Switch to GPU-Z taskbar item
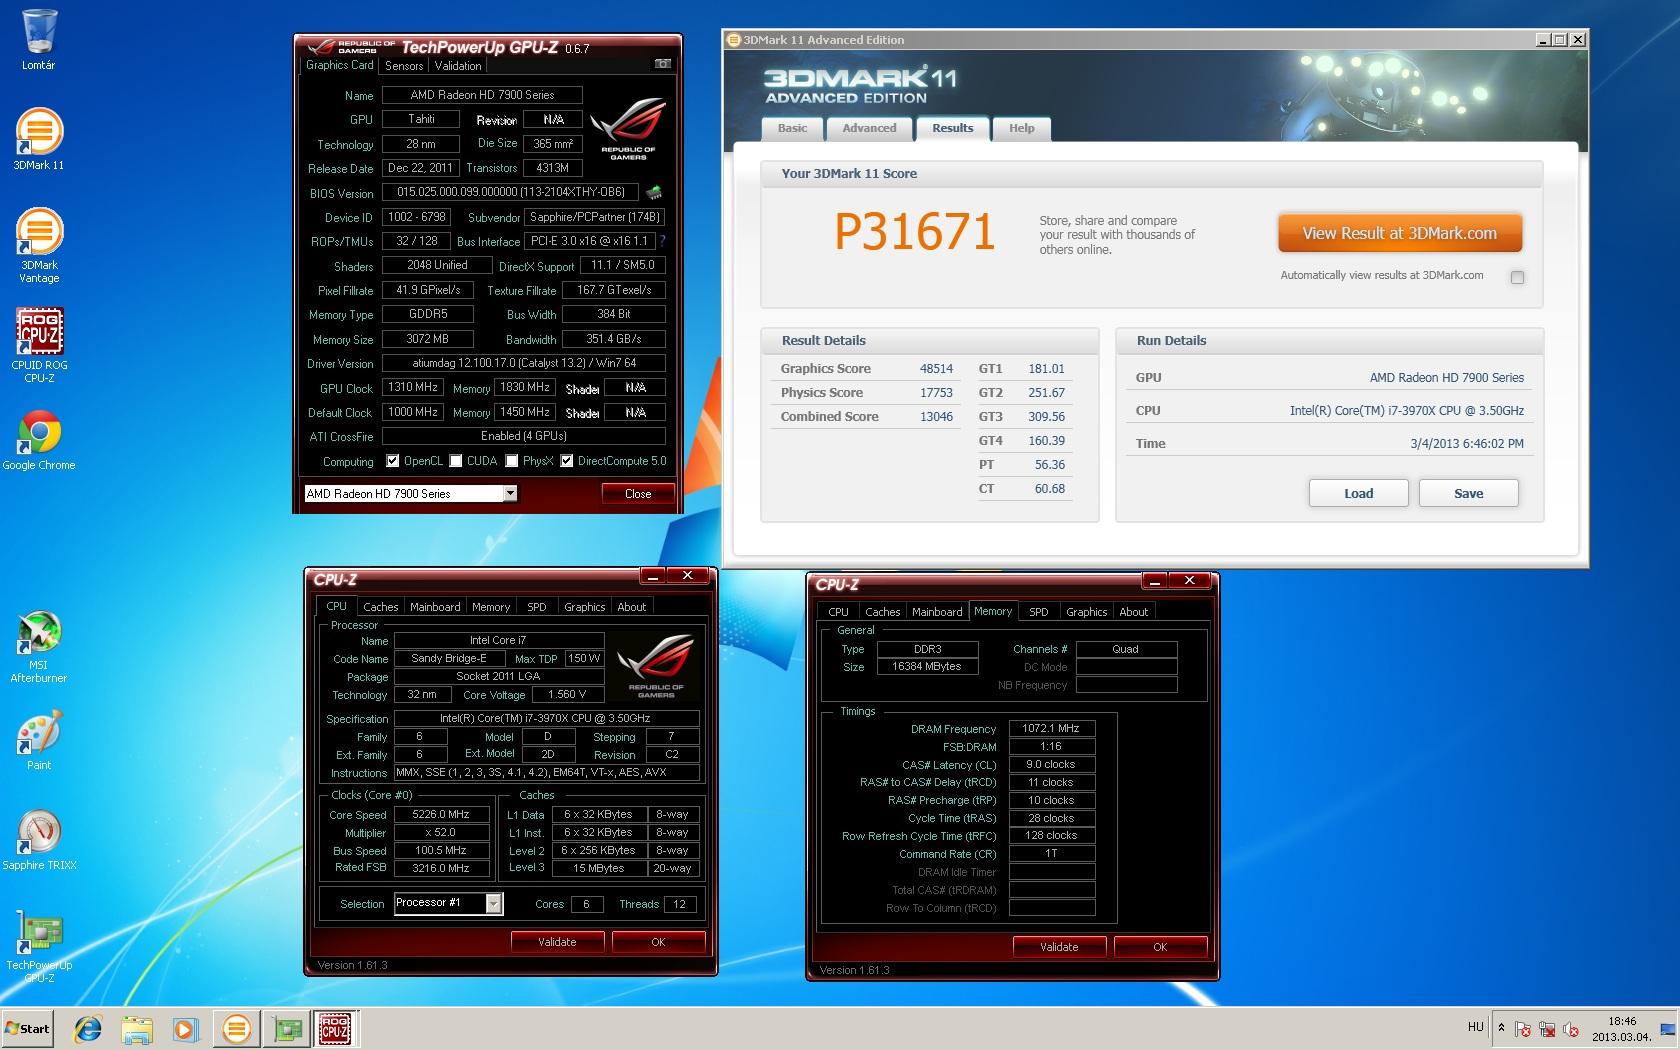The image size is (1680, 1050). pyautogui.click(x=288, y=1029)
